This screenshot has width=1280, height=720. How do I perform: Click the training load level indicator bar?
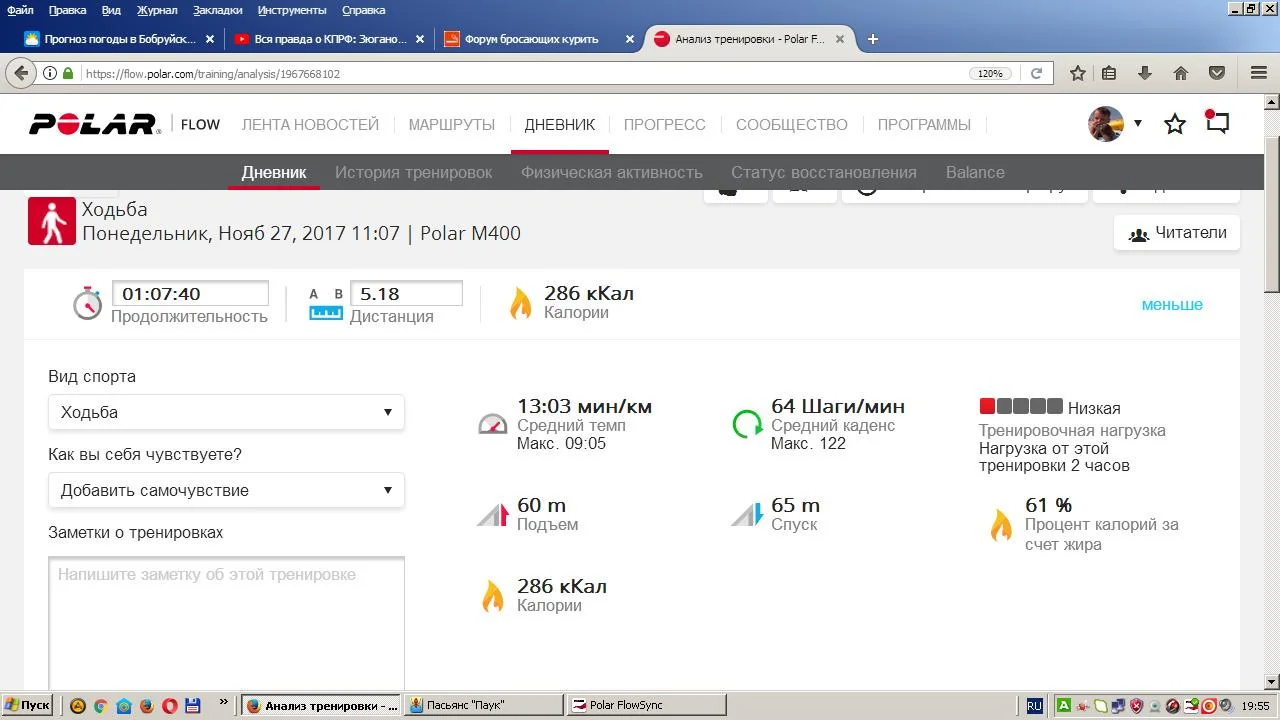(1020, 407)
